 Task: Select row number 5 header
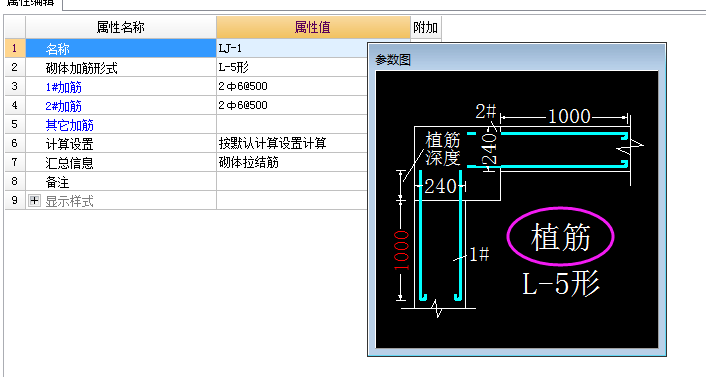[15, 124]
